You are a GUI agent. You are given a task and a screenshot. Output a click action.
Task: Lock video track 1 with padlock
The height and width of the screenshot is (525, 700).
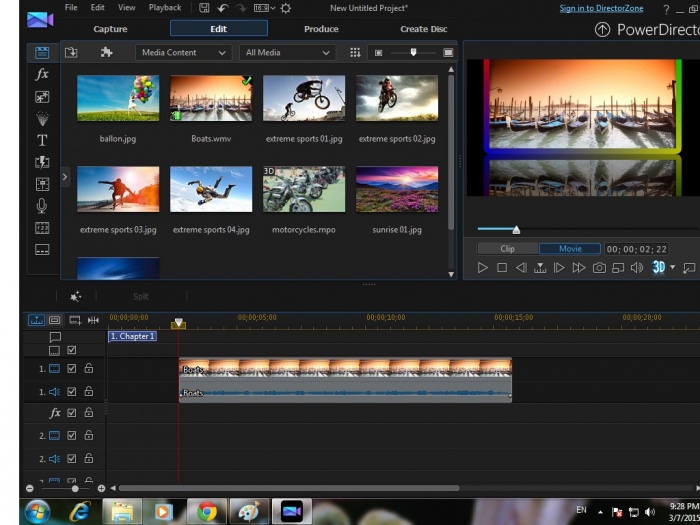point(89,369)
